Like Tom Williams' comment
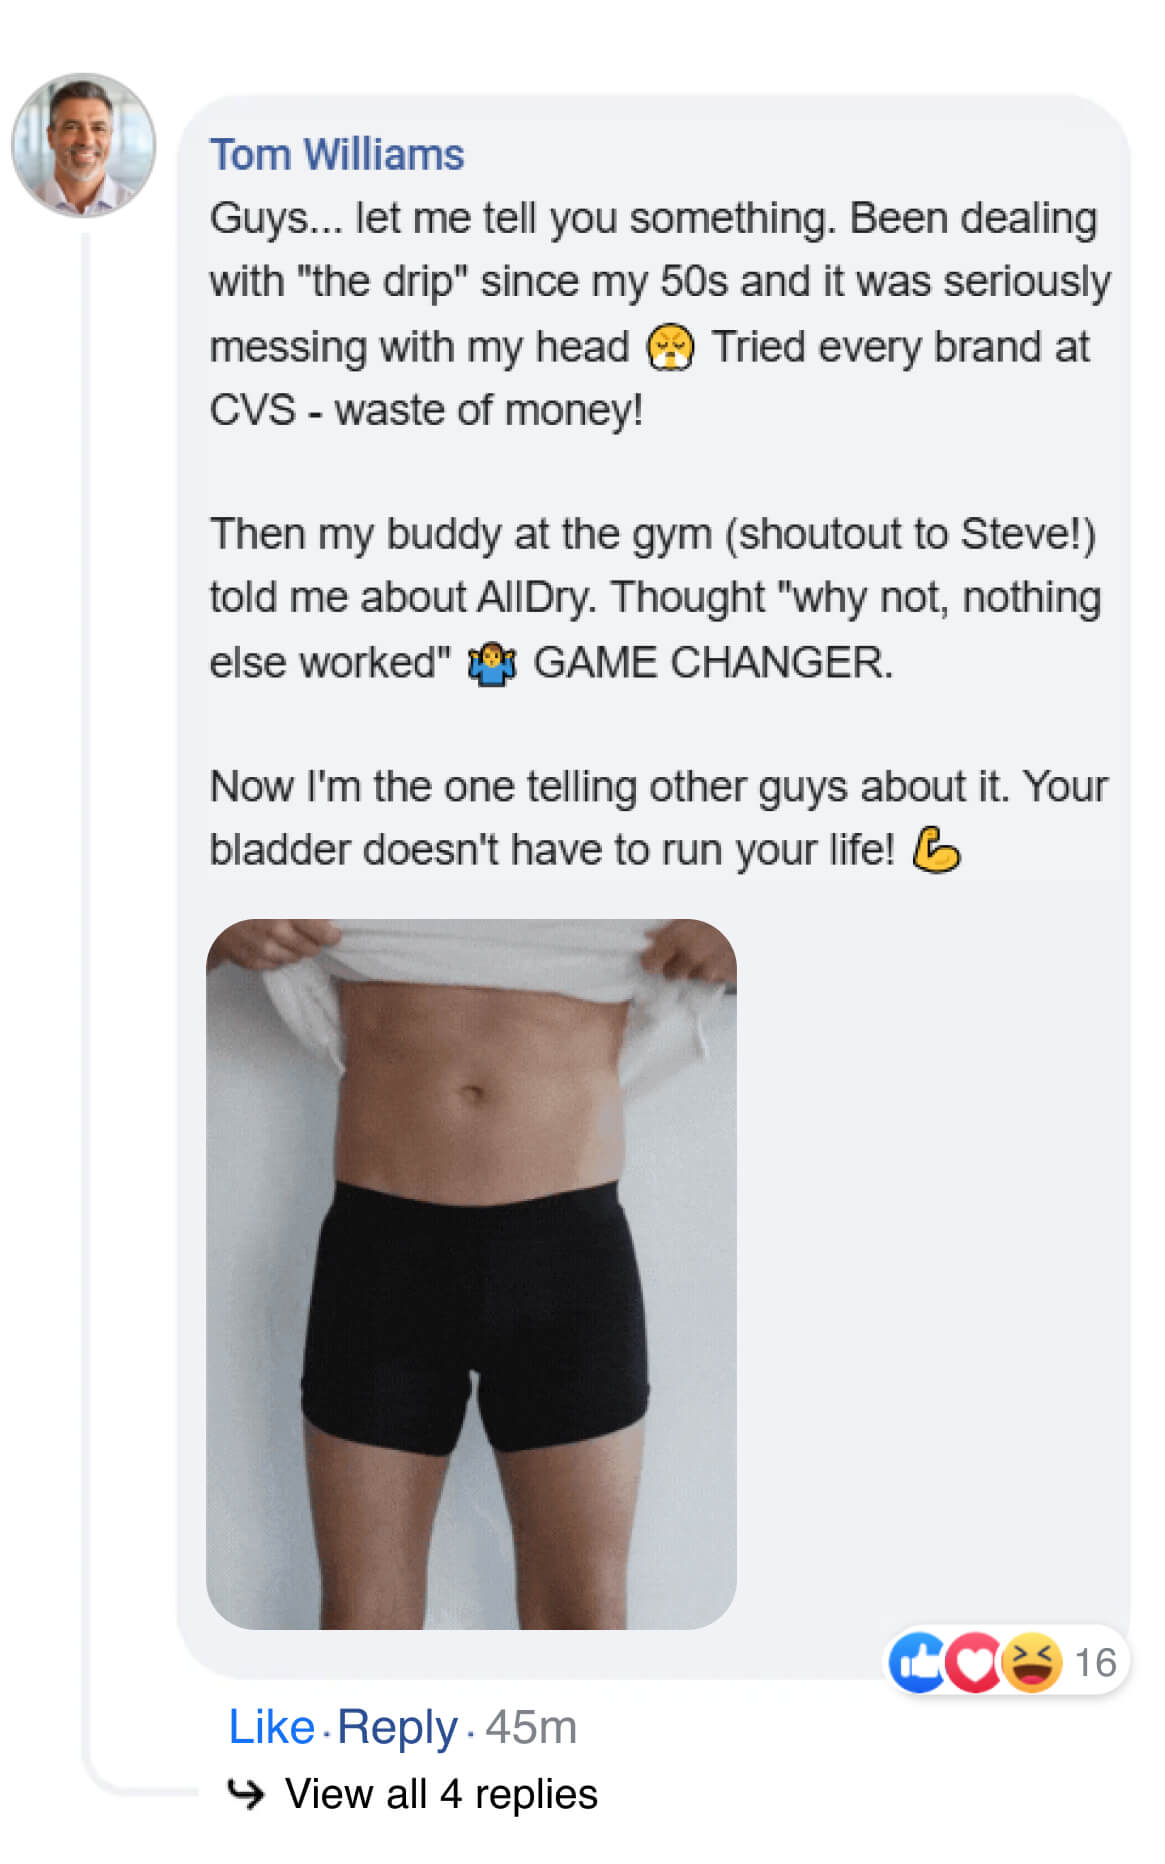The height and width of the screenshot is (1864, 1165). point(271,1727)
